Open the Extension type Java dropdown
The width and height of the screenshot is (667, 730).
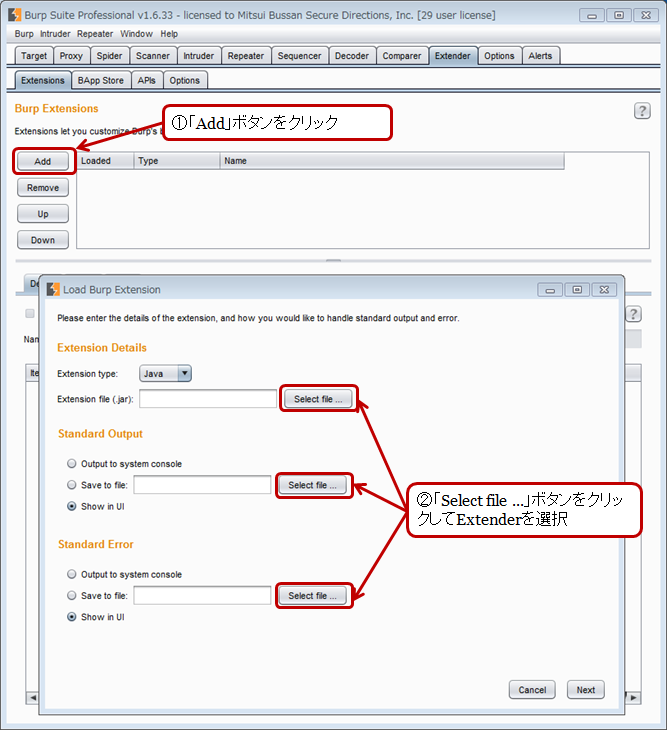pyautogui.click(x=166, y=373)
